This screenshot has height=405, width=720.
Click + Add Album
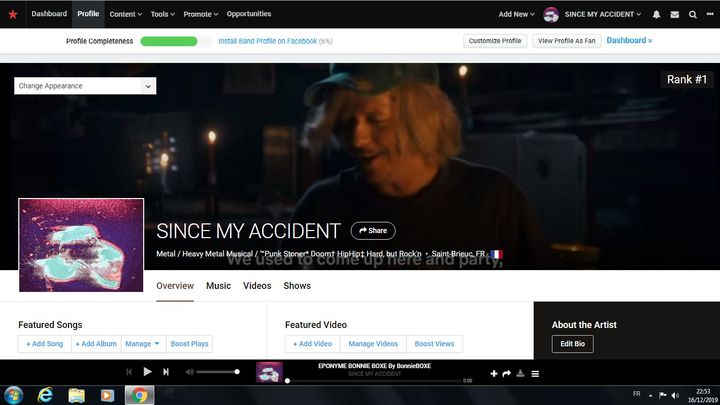tap(96, 343)
